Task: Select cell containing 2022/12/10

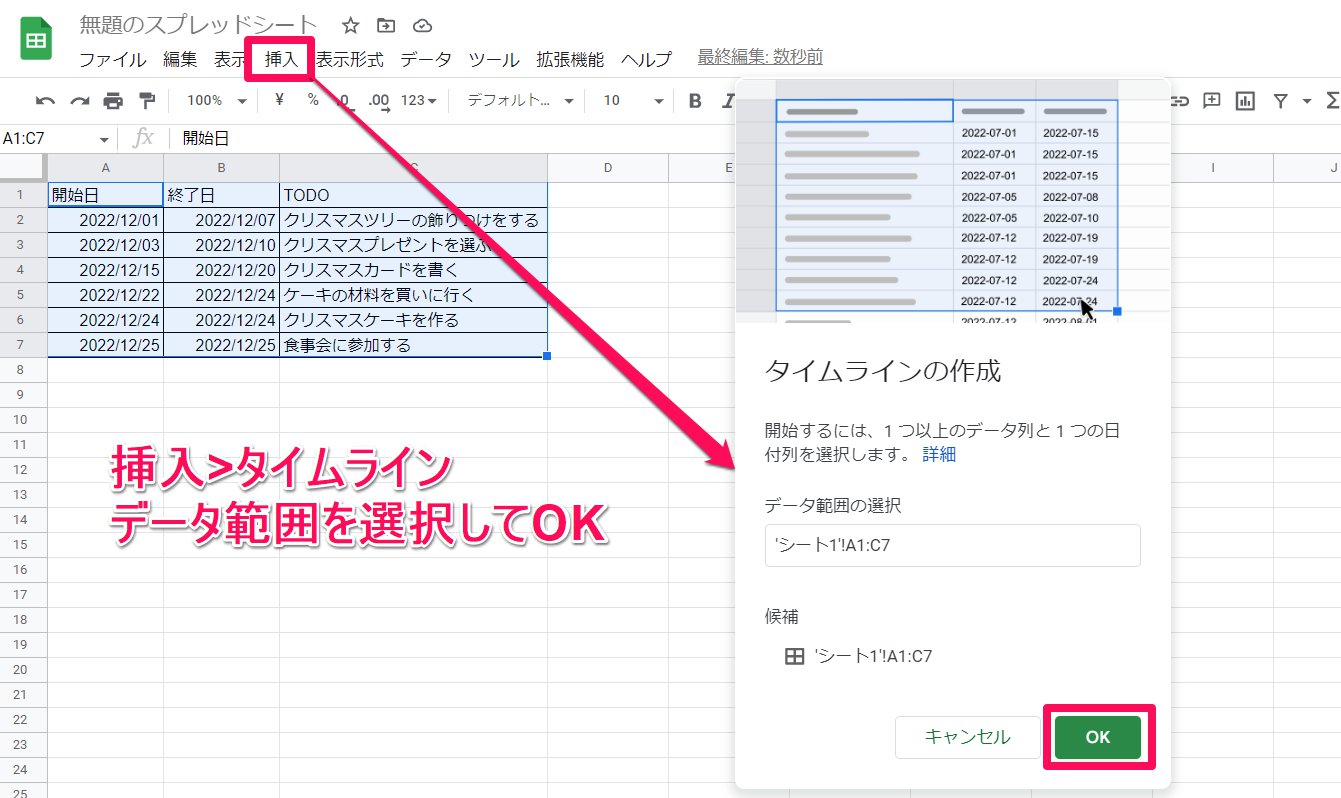Action: (x=222, y=245)
